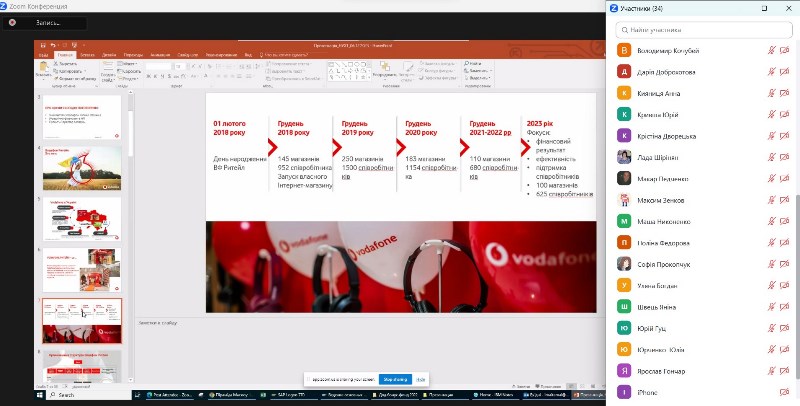Switch to the Анимация ribbon tab
Screen dimensions: 800x406
point(160,55)
